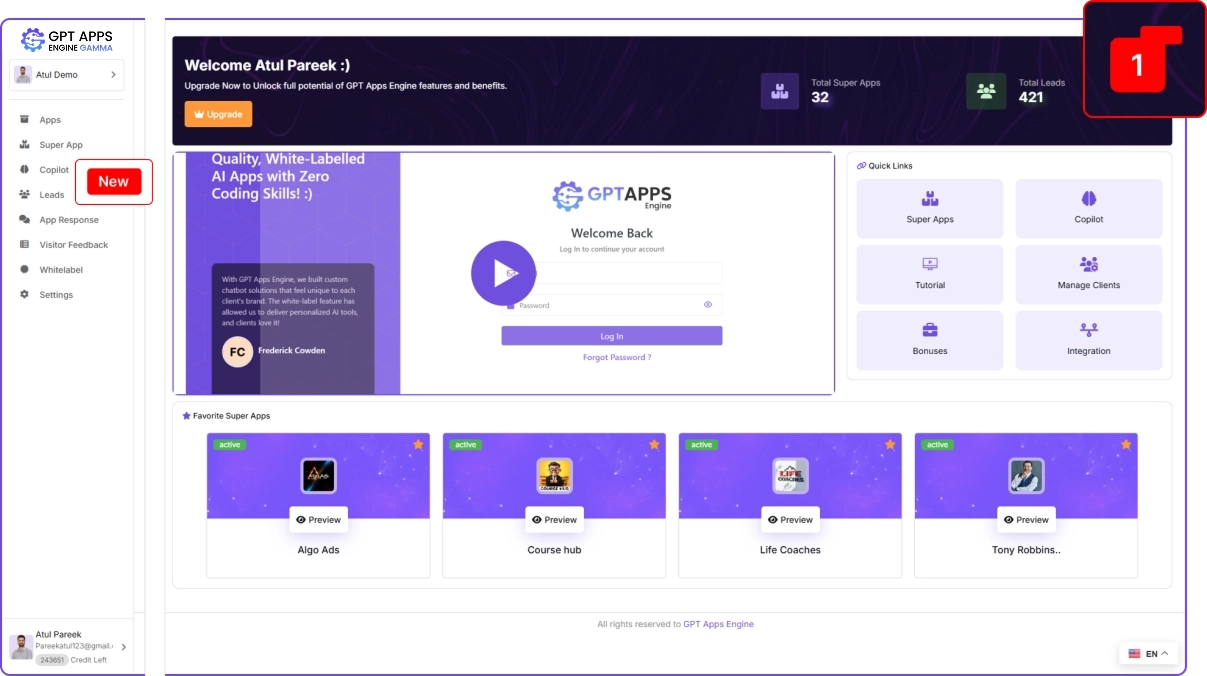Click the GPT Apps Engine footer link
This screenshot has height=676, width=1207.
click(x=718, y=624)
